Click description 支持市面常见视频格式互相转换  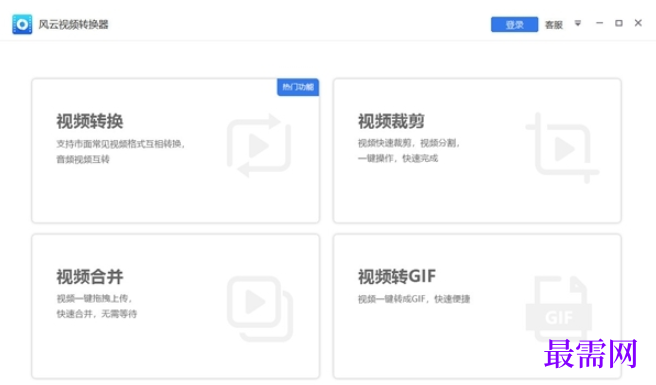point(120,144)
